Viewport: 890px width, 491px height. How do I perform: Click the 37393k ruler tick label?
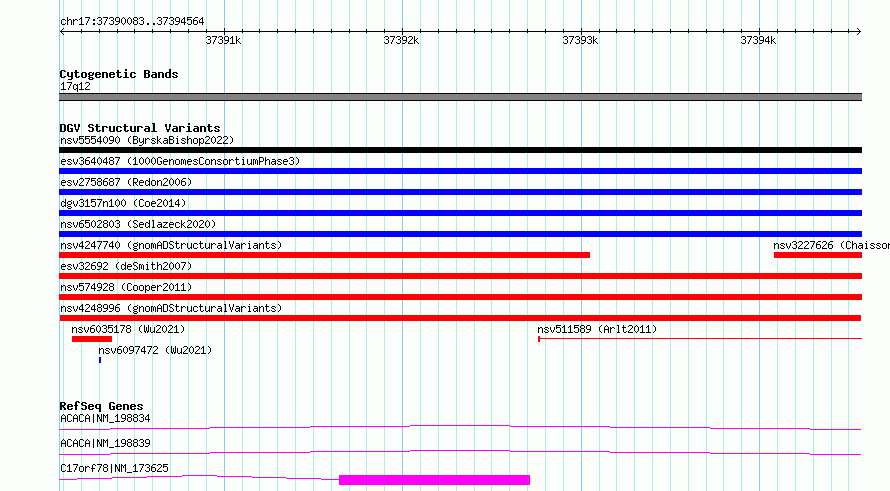[x=580, y=40]
